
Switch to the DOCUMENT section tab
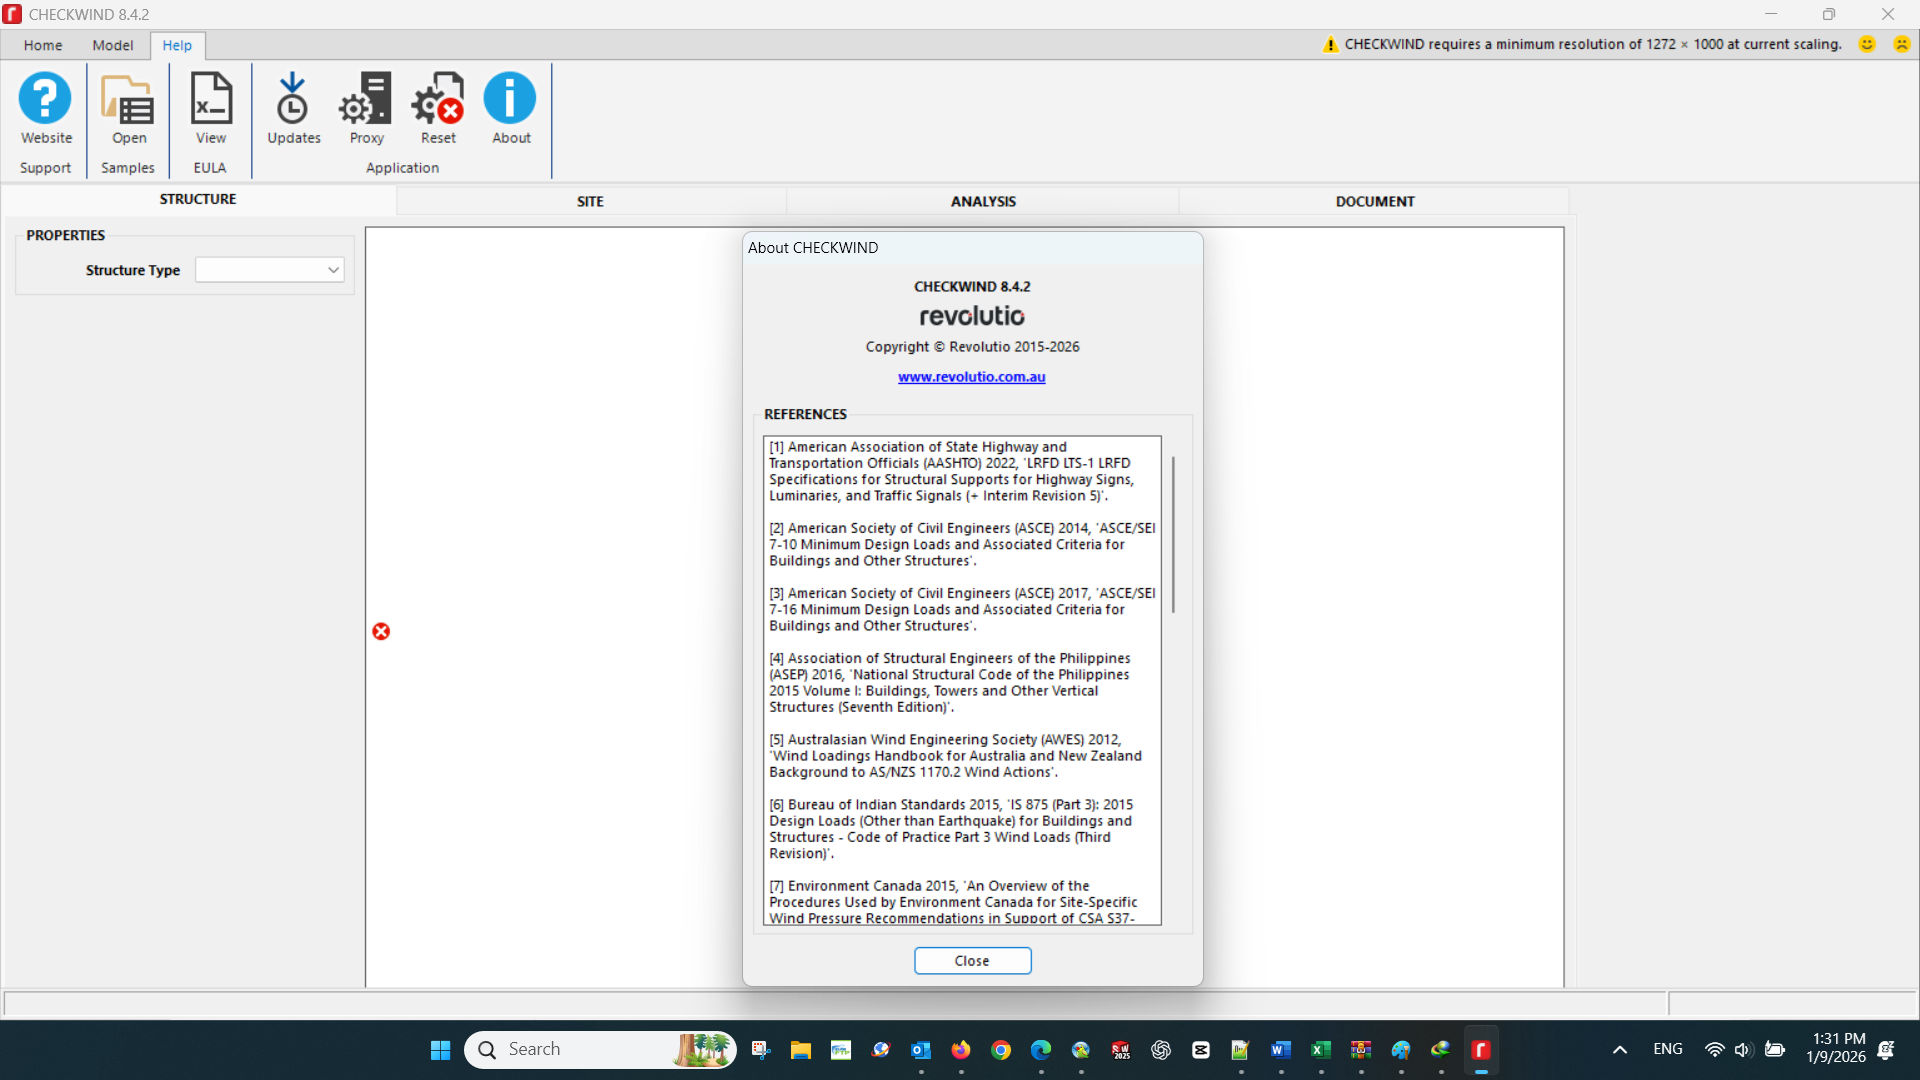pyautogui.click(x=1374, y=201)
